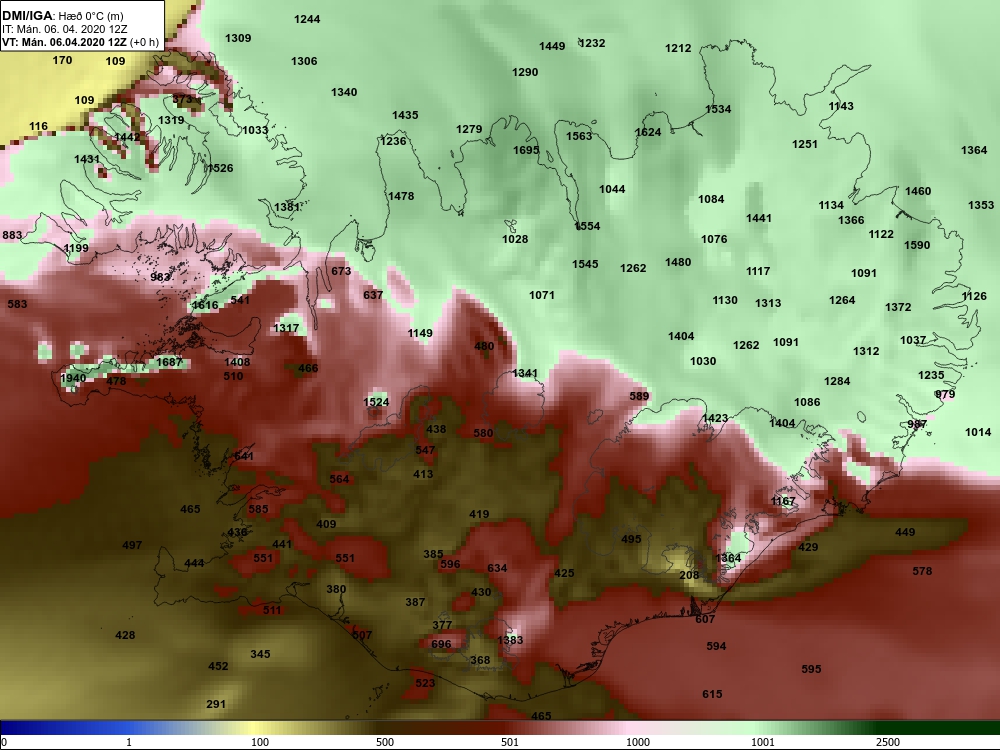
Task: Select the value 1524
Action: (x=376, y=402)
